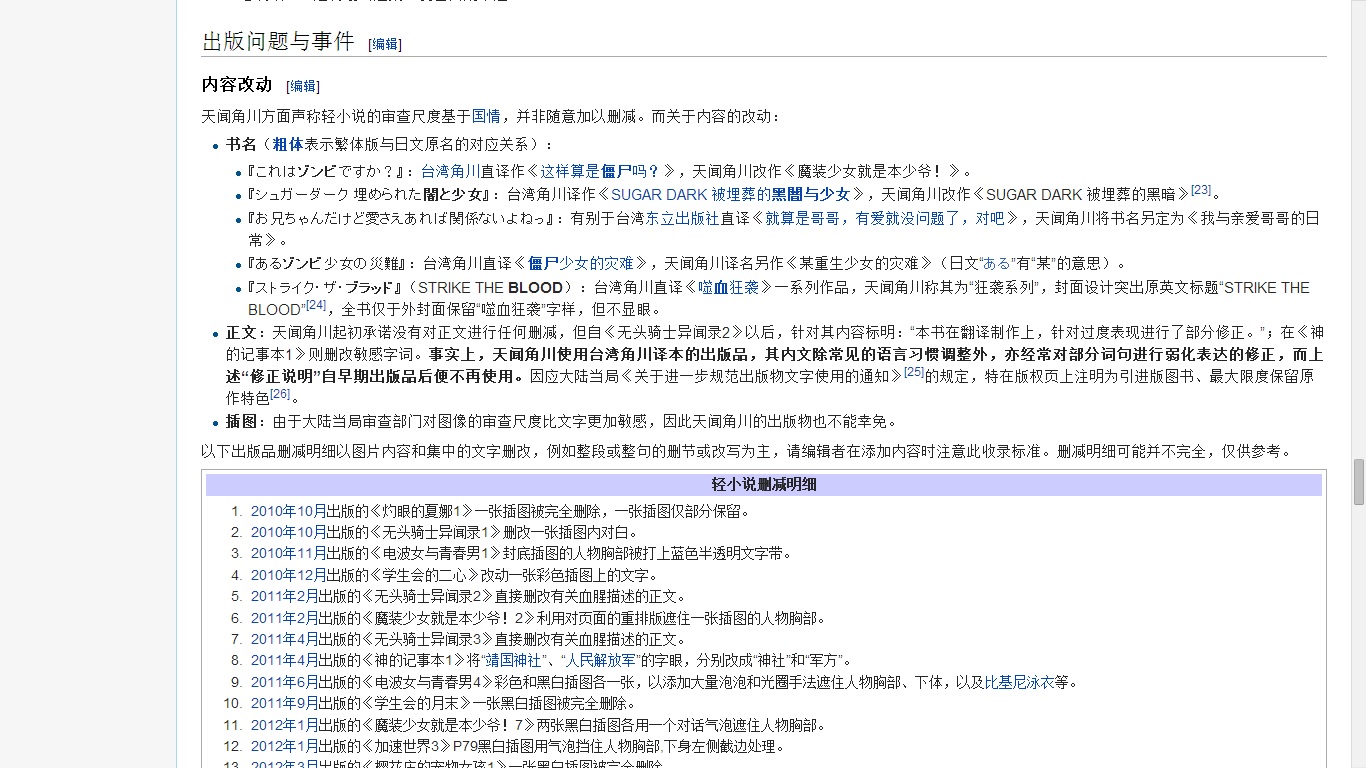Open 2010年10月 link in 灼眼的夏娜1 row

click(x=289, y=511)
